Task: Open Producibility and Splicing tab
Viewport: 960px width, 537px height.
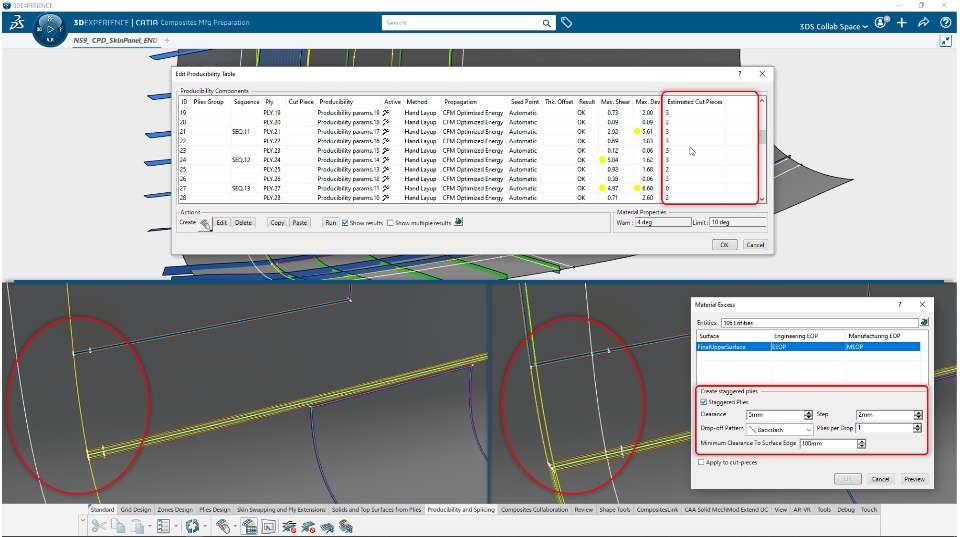Action: [x=460, y=509]
